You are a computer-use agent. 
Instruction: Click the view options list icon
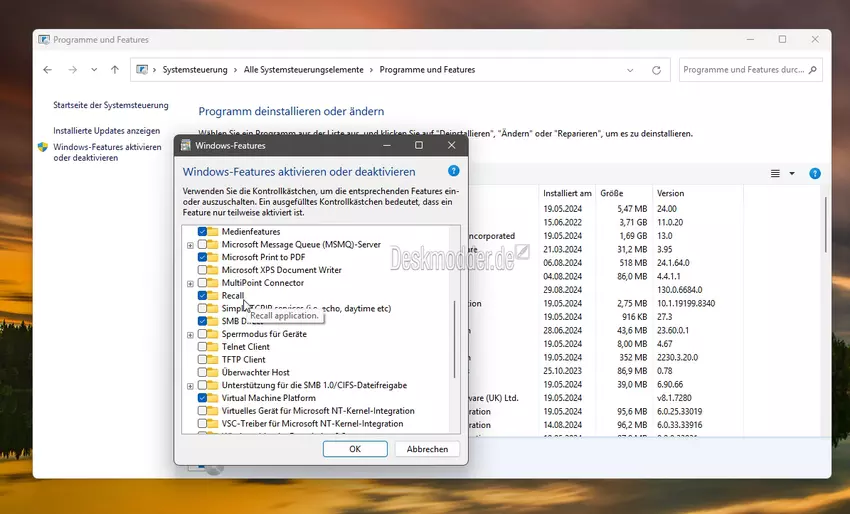pyautogui.click(x=775, y=173)
